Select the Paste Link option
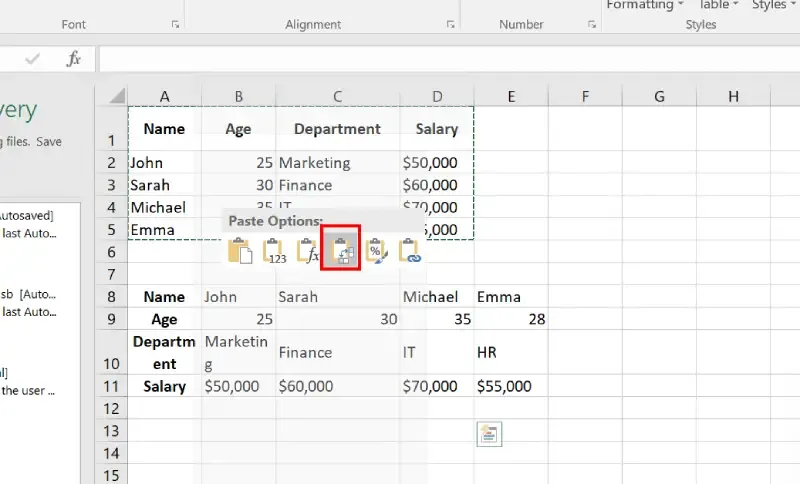800x484 pixels. 410,251
